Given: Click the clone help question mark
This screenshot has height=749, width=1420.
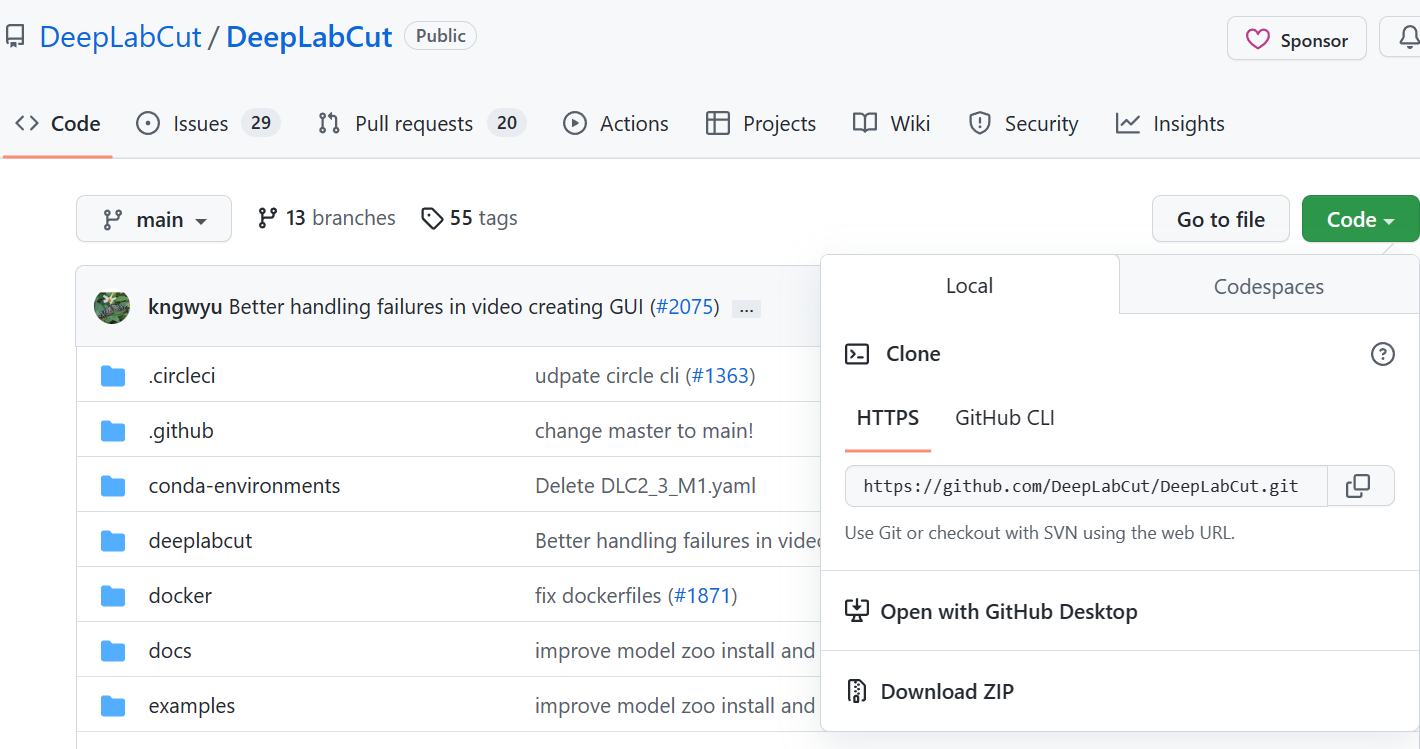Looking at the screenshot, I should pyautogui.click(x=1383, y=353).
